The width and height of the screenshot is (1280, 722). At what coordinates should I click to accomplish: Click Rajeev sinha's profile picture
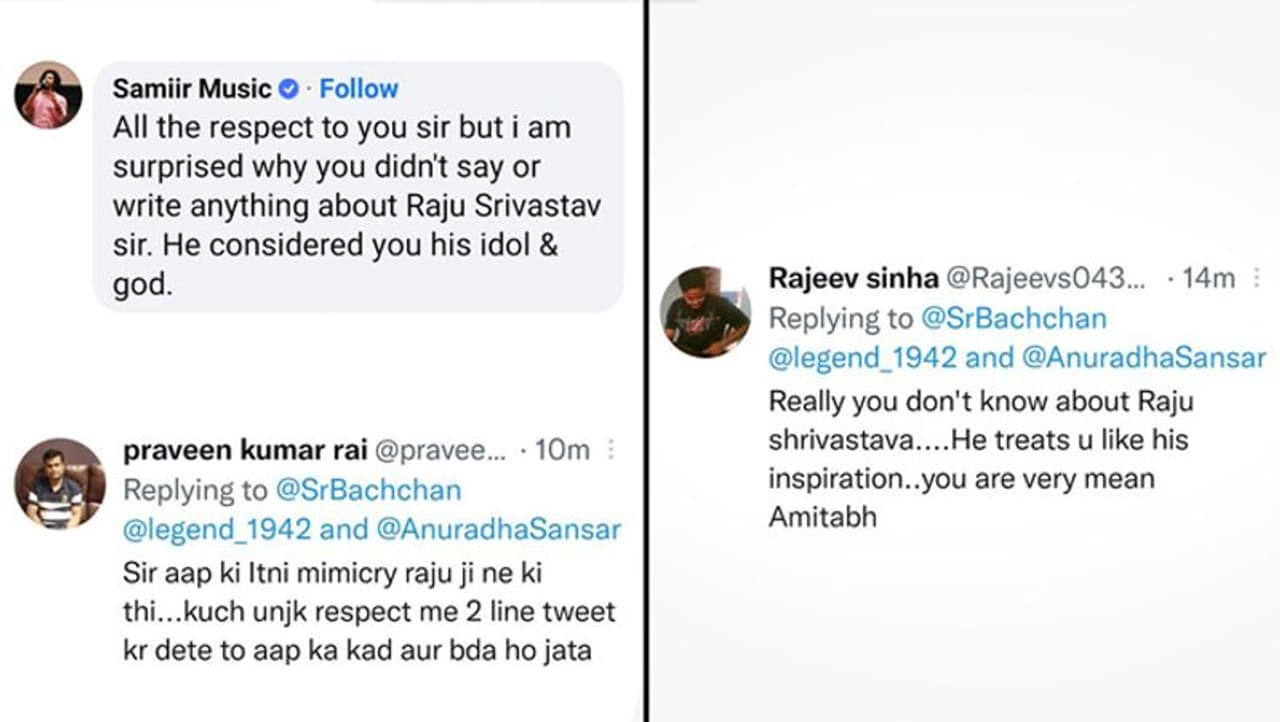click(705, 312)
